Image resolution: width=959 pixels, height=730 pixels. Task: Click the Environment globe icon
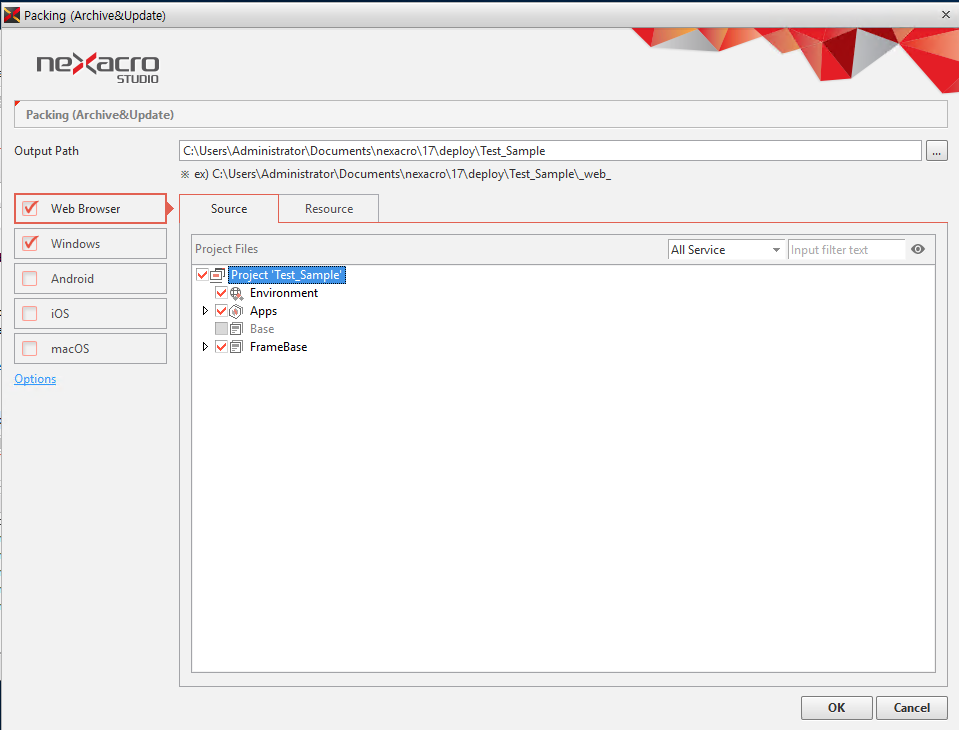click(237, 293)
